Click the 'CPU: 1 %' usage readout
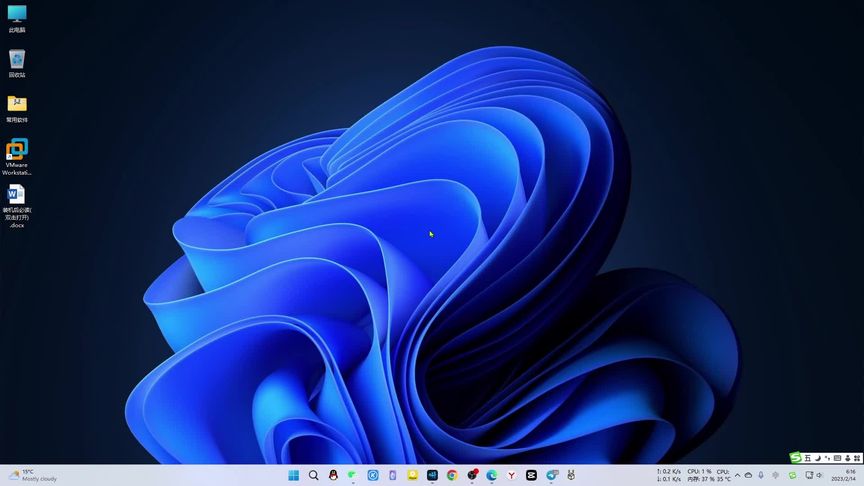 (x=699, y=472)
